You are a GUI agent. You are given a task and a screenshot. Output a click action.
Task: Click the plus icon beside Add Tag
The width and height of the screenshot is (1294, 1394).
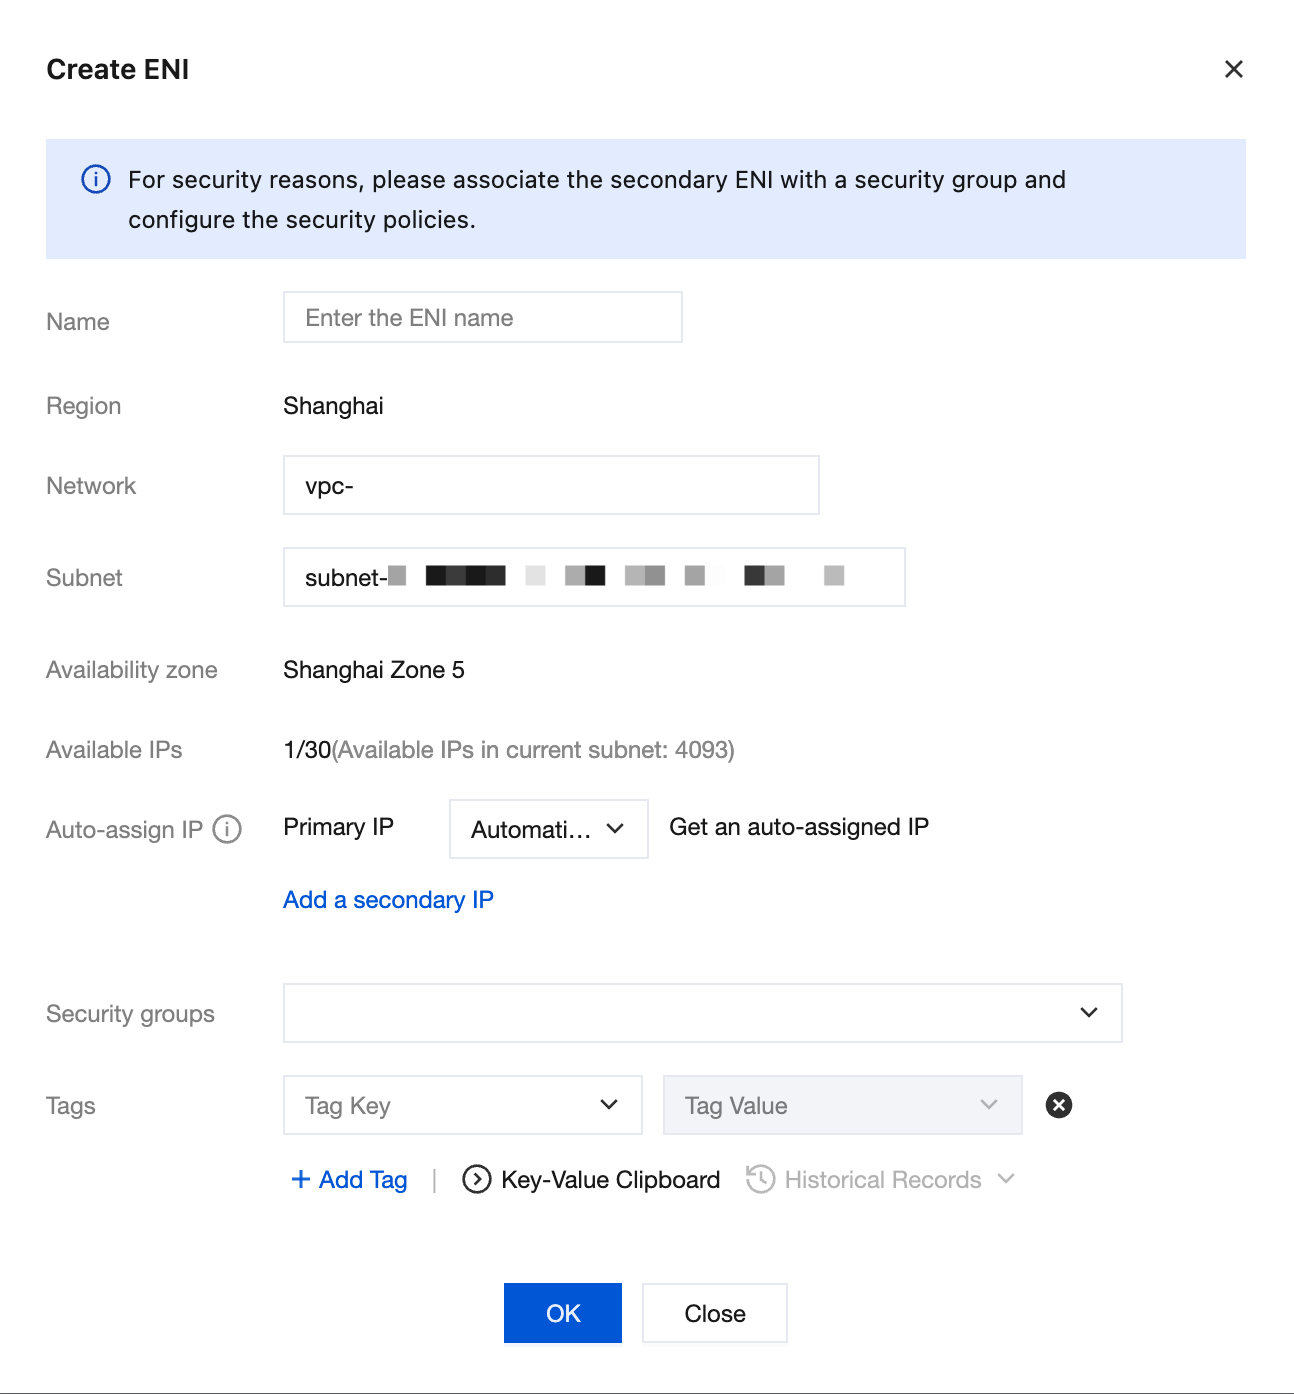tap(300, 1180)
